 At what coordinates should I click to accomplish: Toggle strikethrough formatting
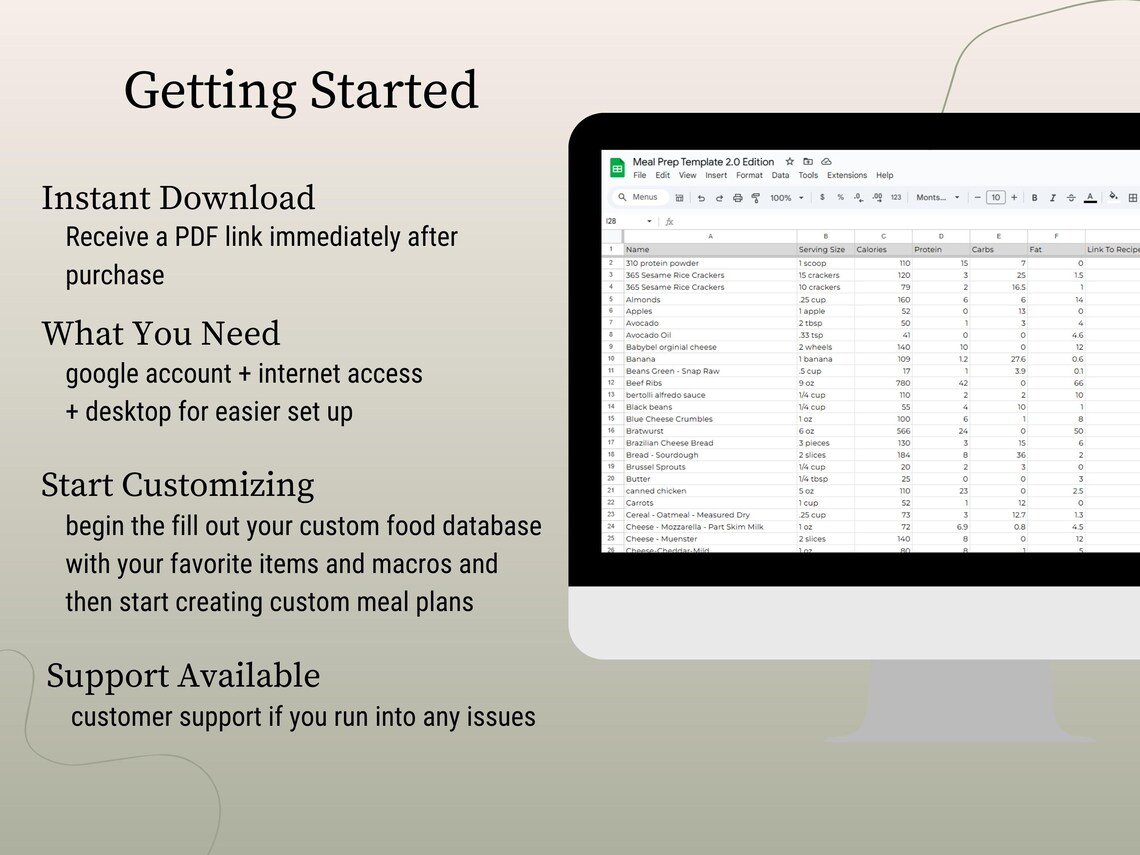pos(1070,197)
